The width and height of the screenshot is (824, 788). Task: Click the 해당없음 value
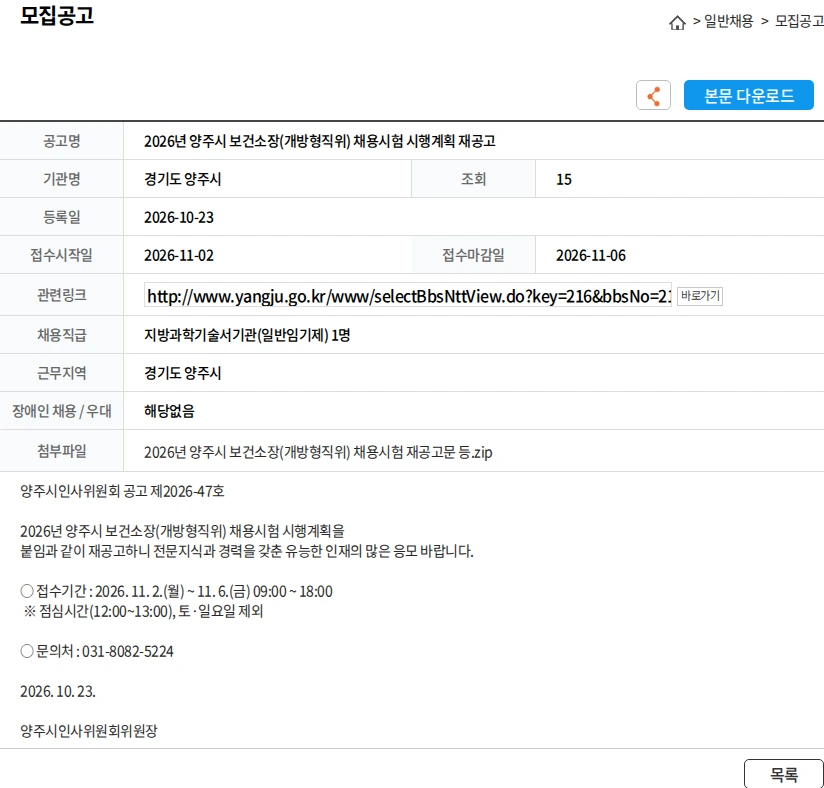169,411
